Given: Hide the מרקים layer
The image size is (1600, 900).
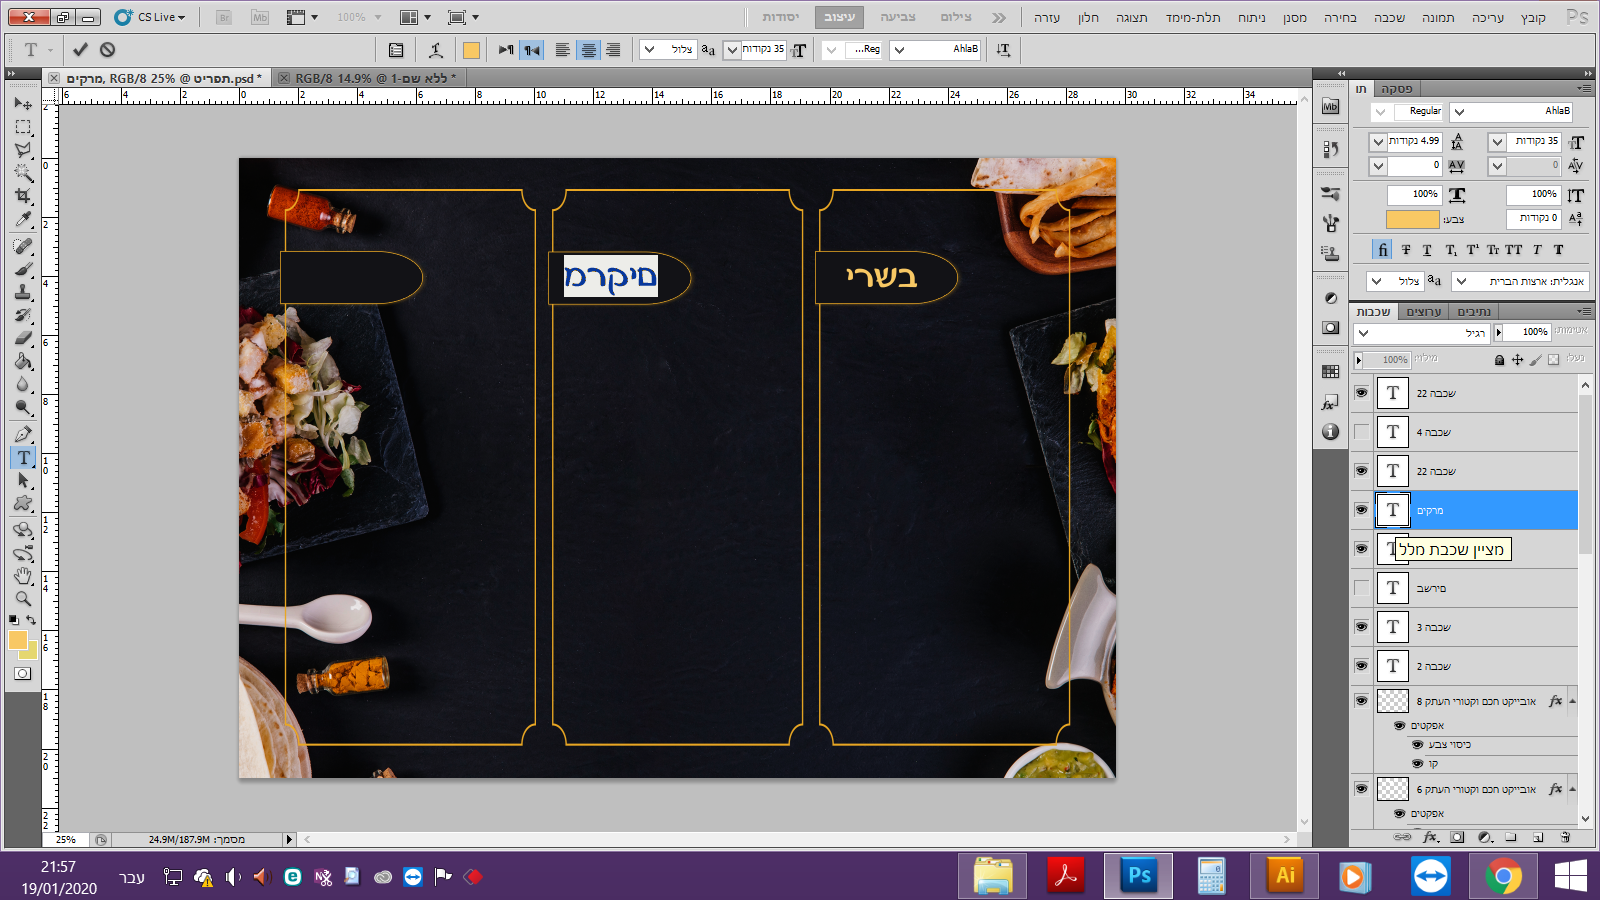Looking at the screenshot, I should [x=1361, y=510].
